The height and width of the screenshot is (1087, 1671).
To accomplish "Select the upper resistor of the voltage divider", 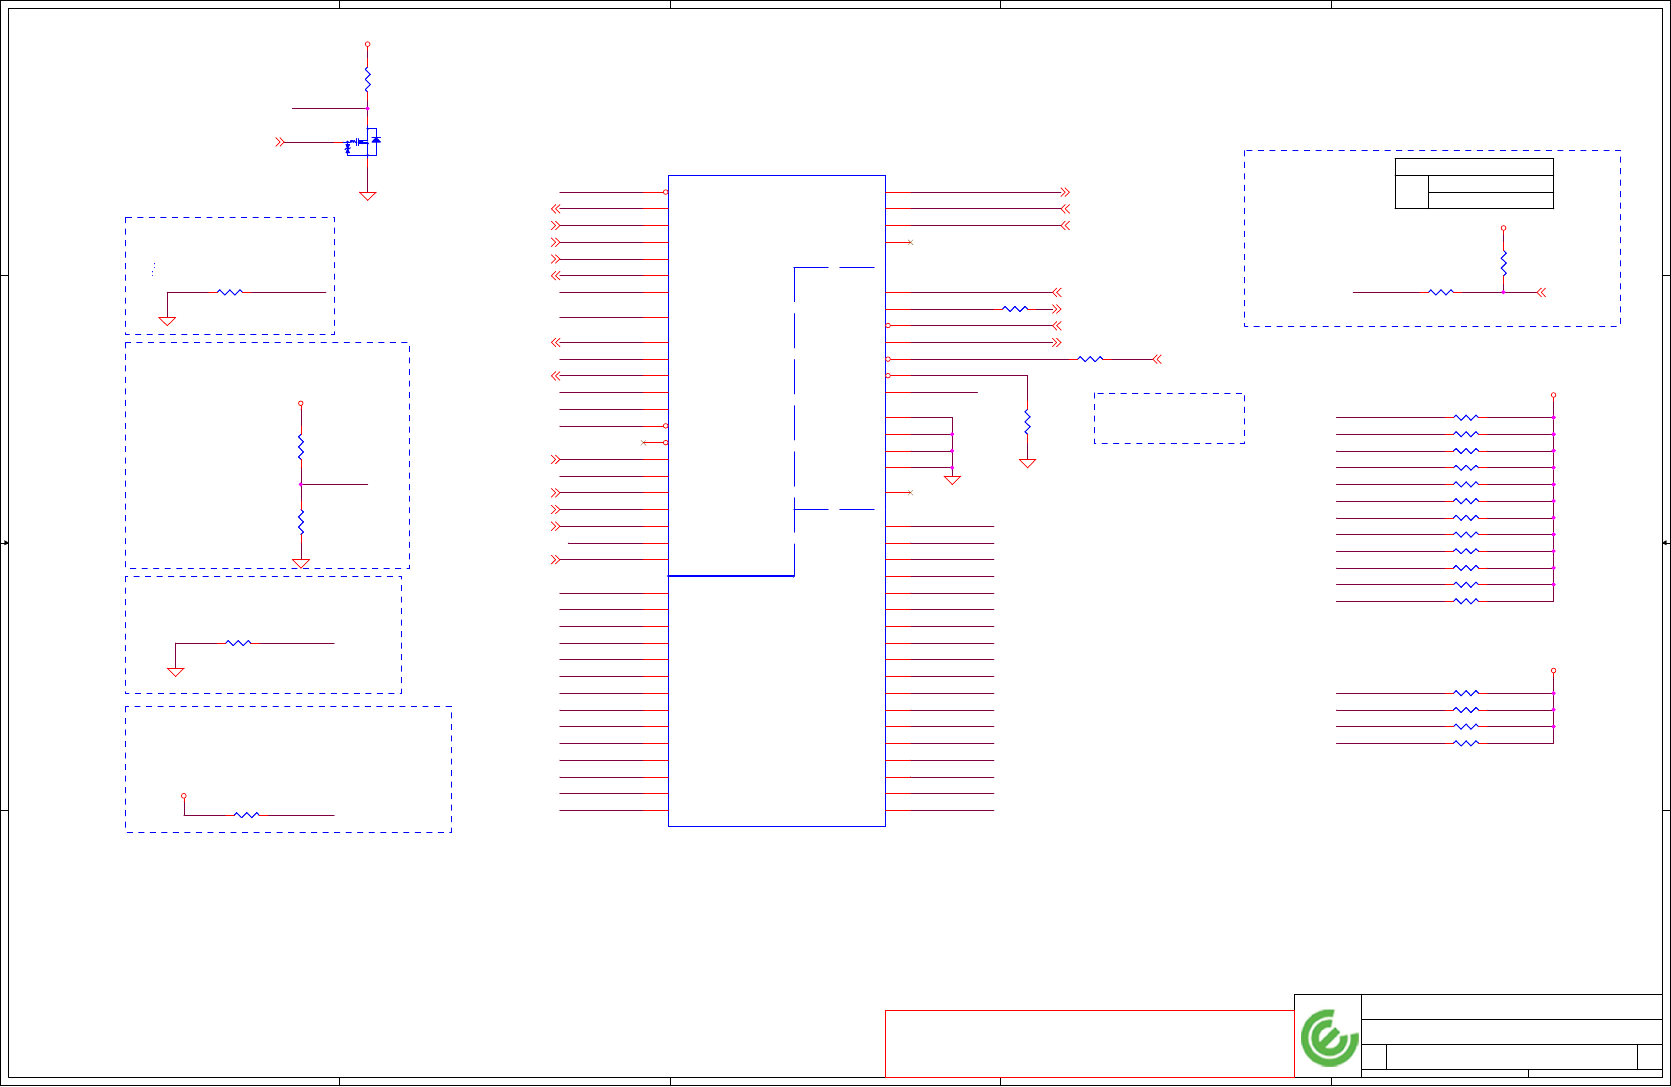I will [x=301, y=447].
